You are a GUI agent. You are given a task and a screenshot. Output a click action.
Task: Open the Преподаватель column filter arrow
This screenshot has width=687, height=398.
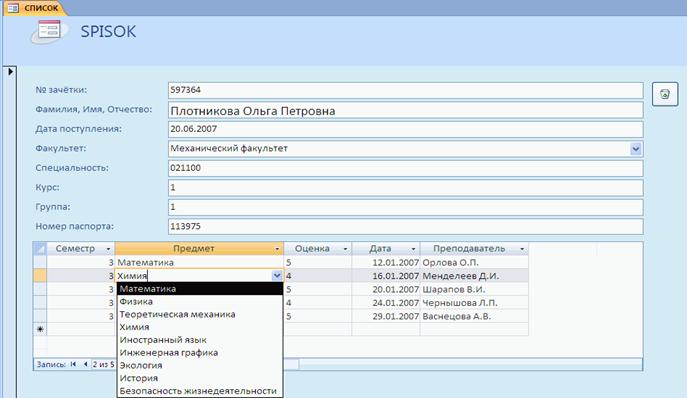point(522,249)
